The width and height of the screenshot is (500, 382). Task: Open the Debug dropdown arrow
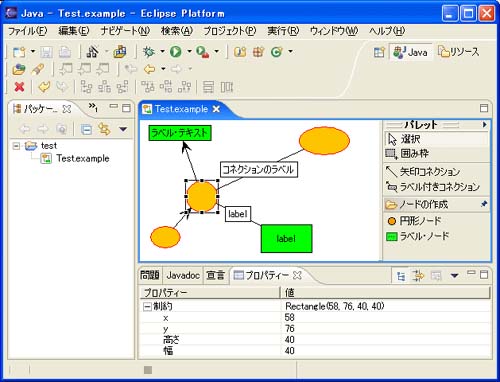[x=162, y=51]
